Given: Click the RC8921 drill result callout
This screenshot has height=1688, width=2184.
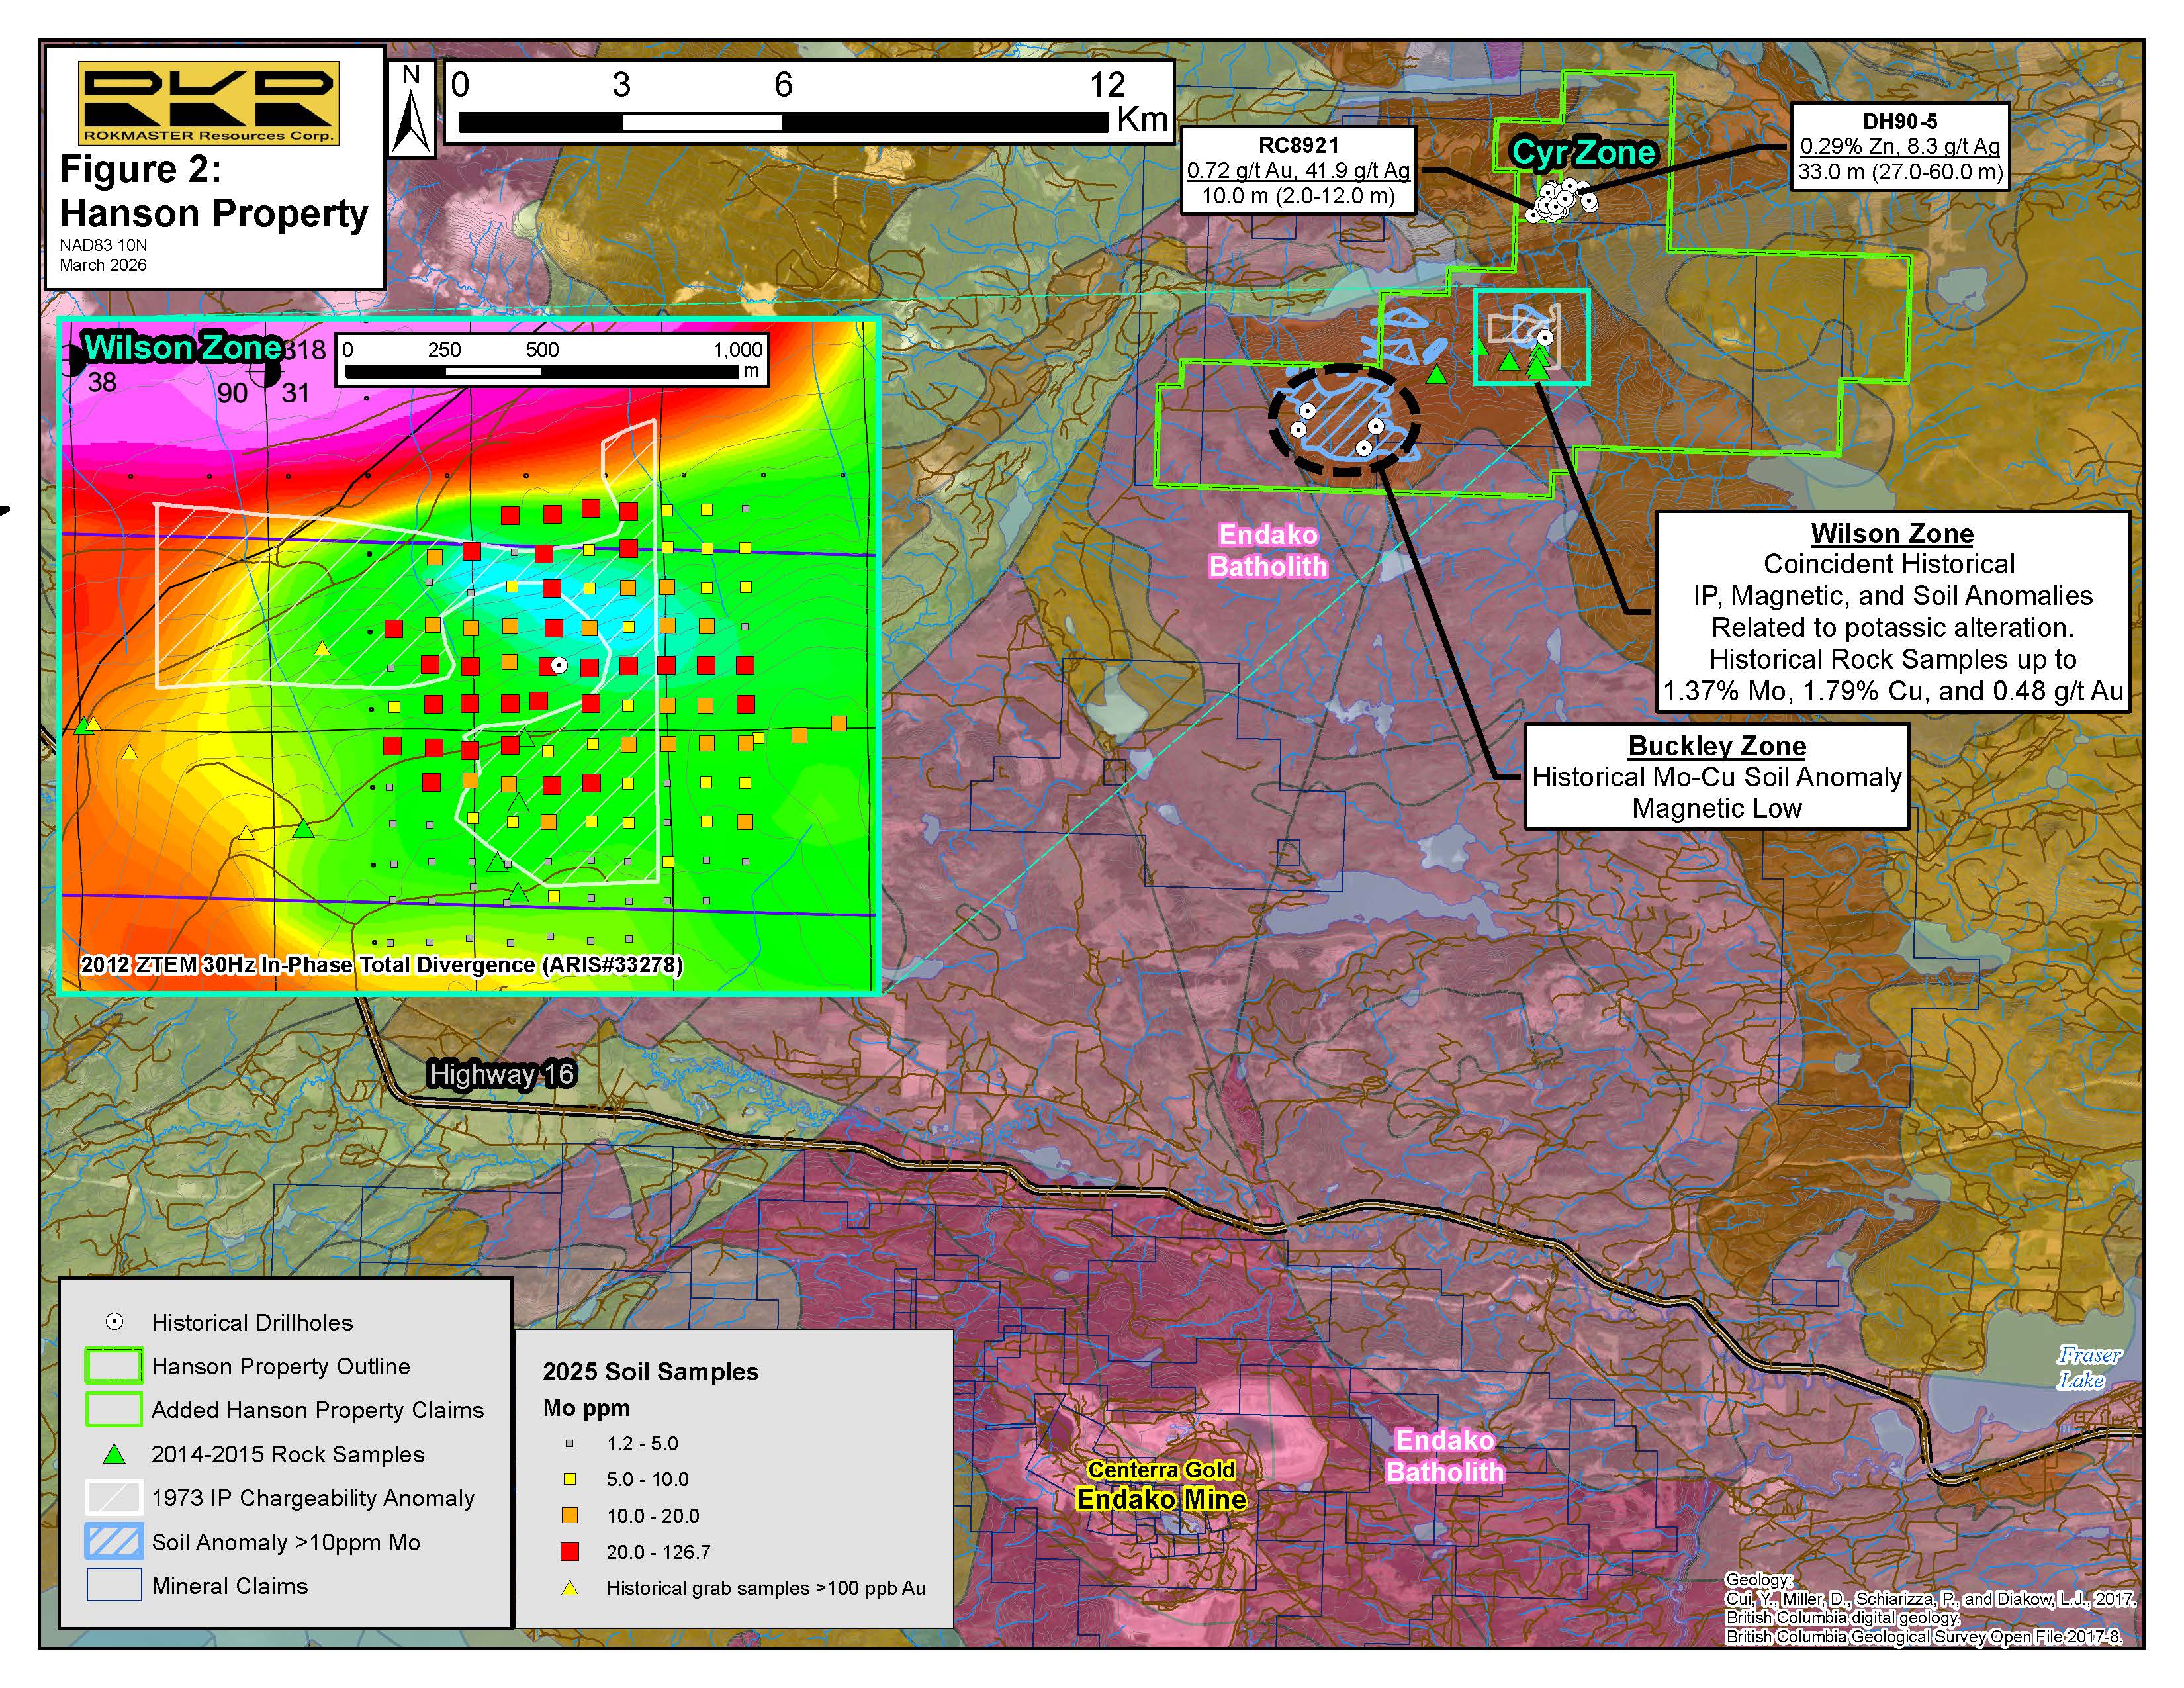Looking at the screenshot, I should pos(1298,170).
